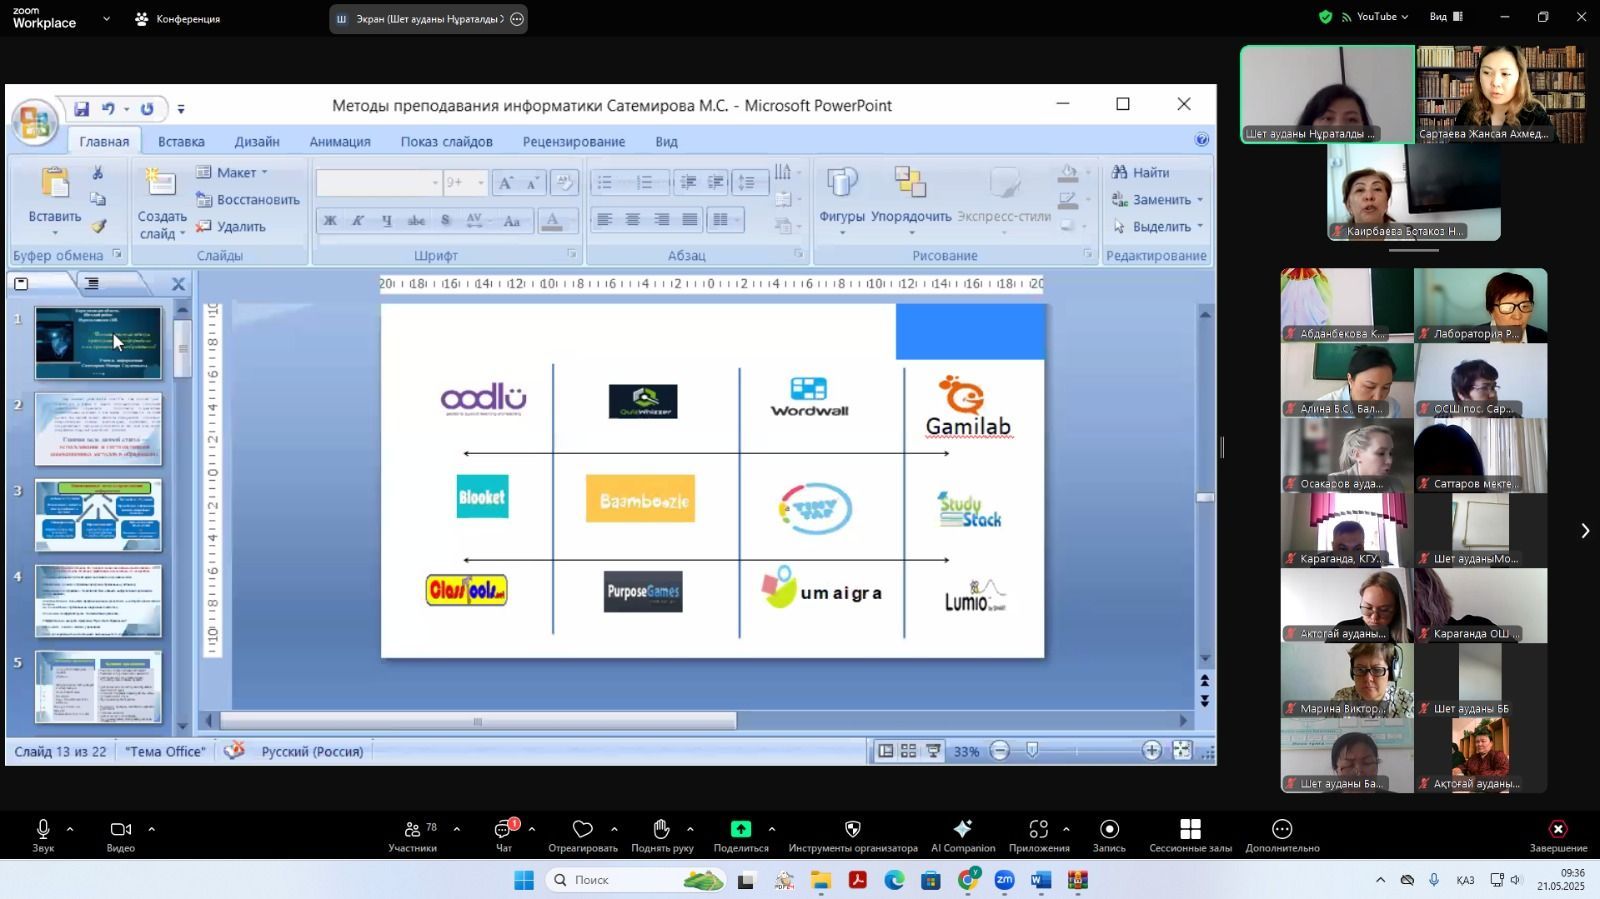Open the Participants list
Viewport: 1600px width, 899px height.
[x=412, y=829]
